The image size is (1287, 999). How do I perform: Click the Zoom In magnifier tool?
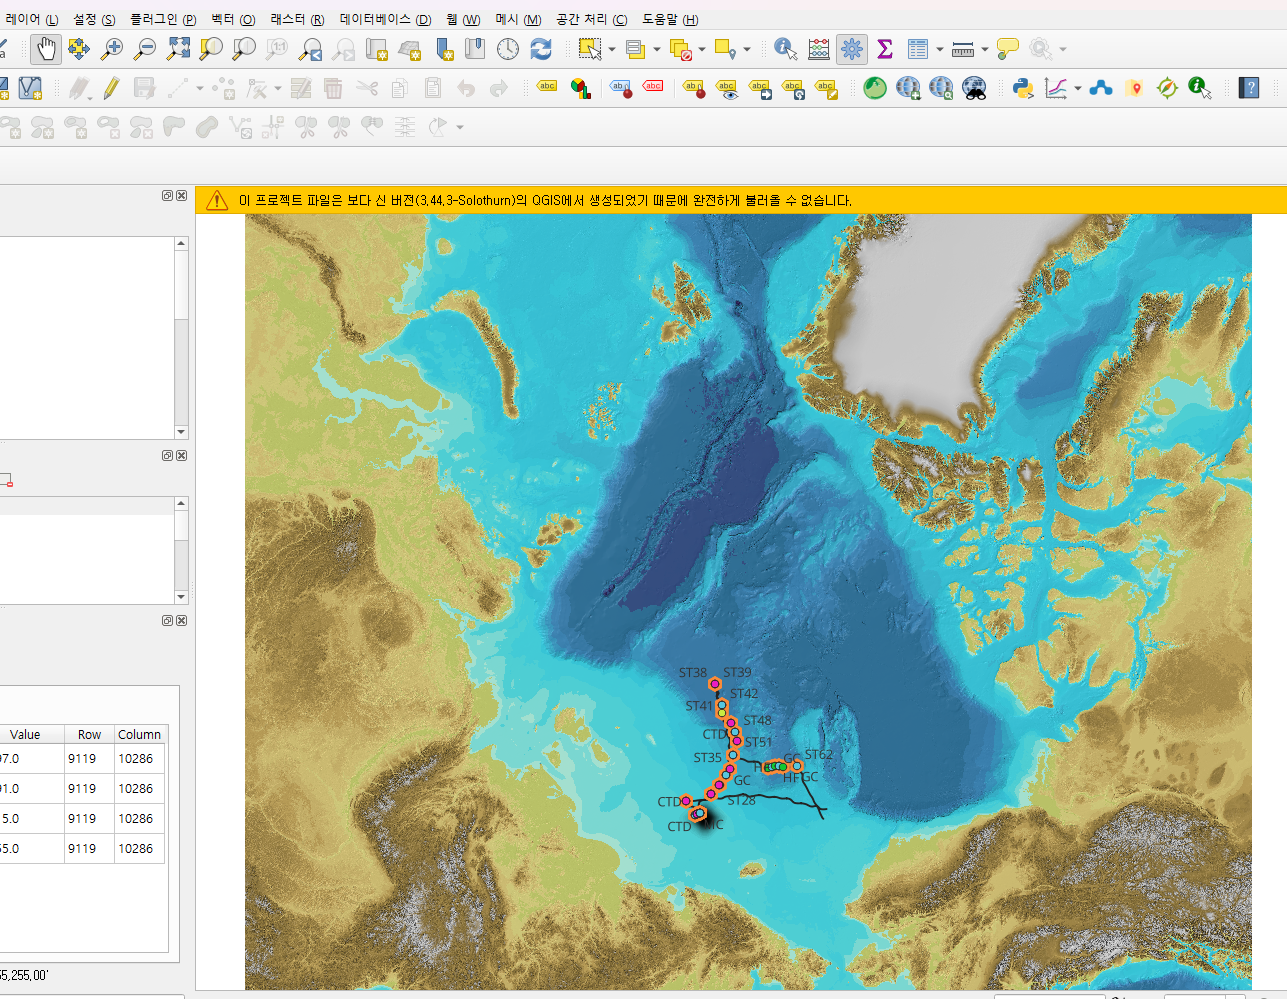coord(112,48)
